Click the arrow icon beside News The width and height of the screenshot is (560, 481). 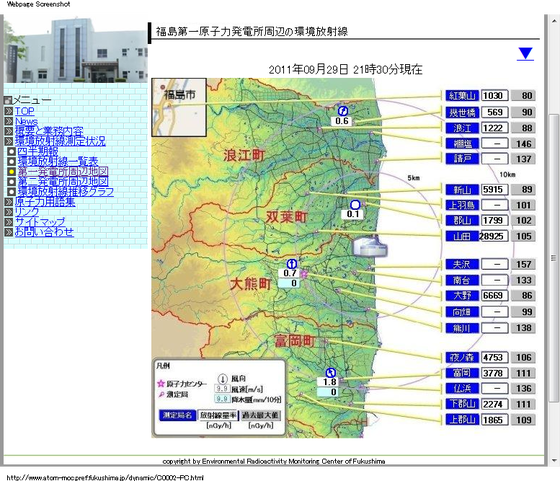point(9,121)
